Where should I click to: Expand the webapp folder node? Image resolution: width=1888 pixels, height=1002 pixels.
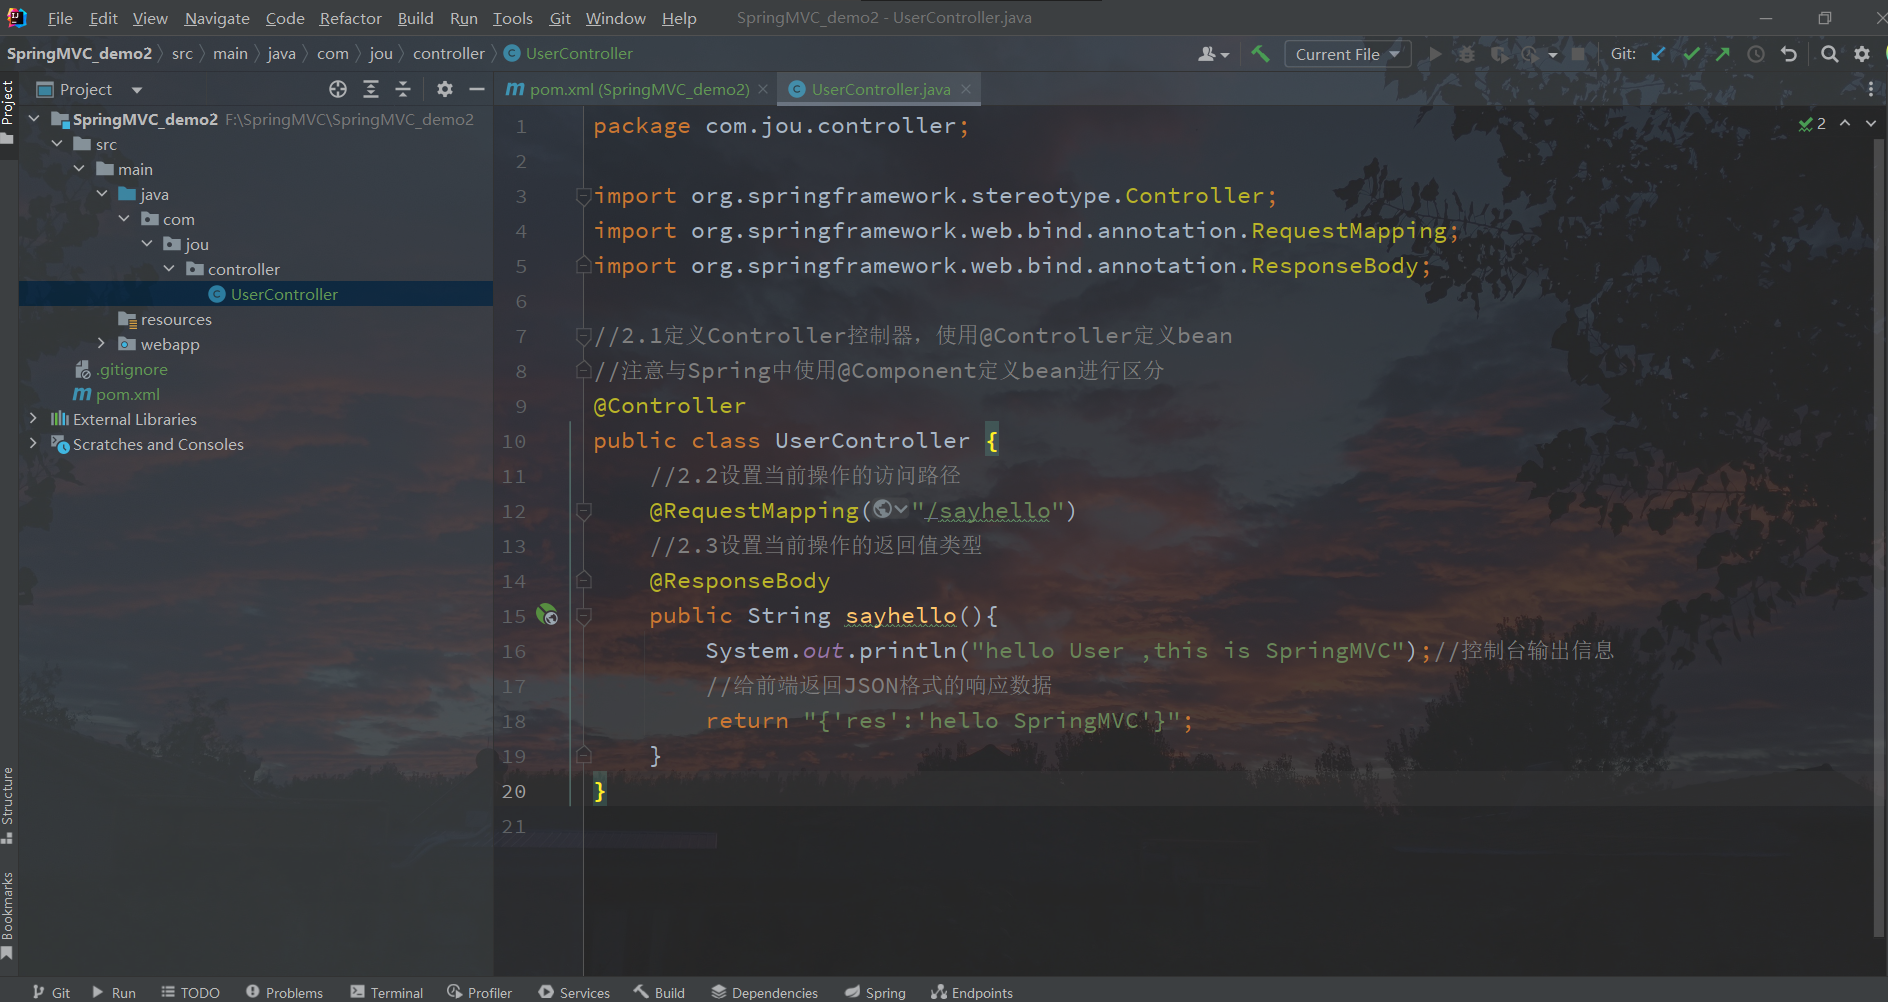click(x=101, y=344)
